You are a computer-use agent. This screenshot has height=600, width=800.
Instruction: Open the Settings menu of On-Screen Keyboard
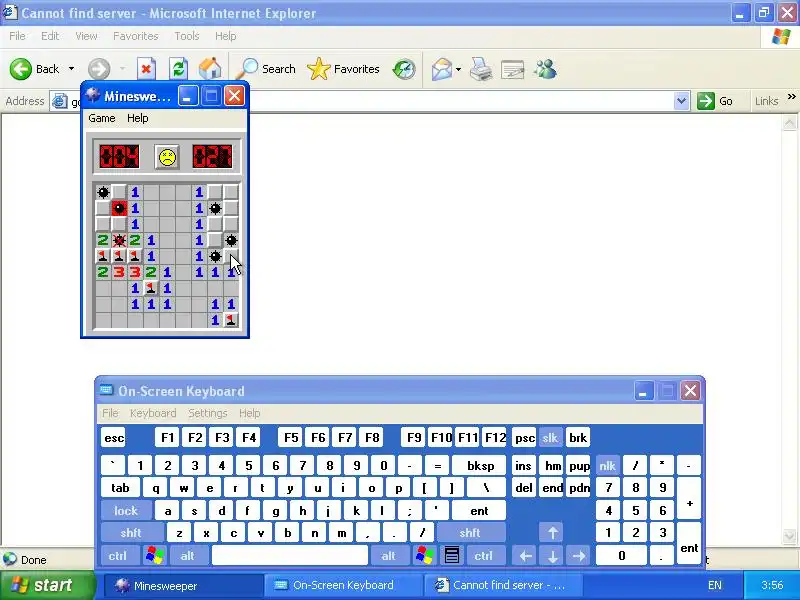coord(208,413)
